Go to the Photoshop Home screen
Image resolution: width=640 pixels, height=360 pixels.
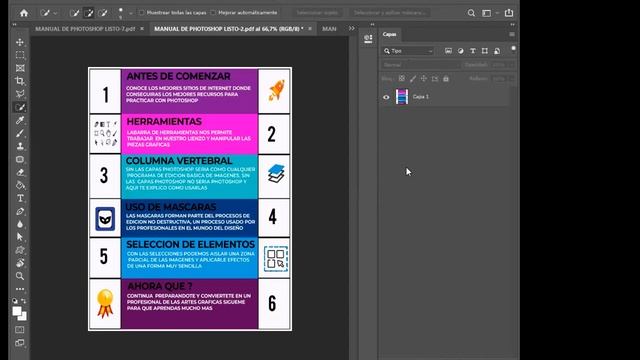pos(24,13)
